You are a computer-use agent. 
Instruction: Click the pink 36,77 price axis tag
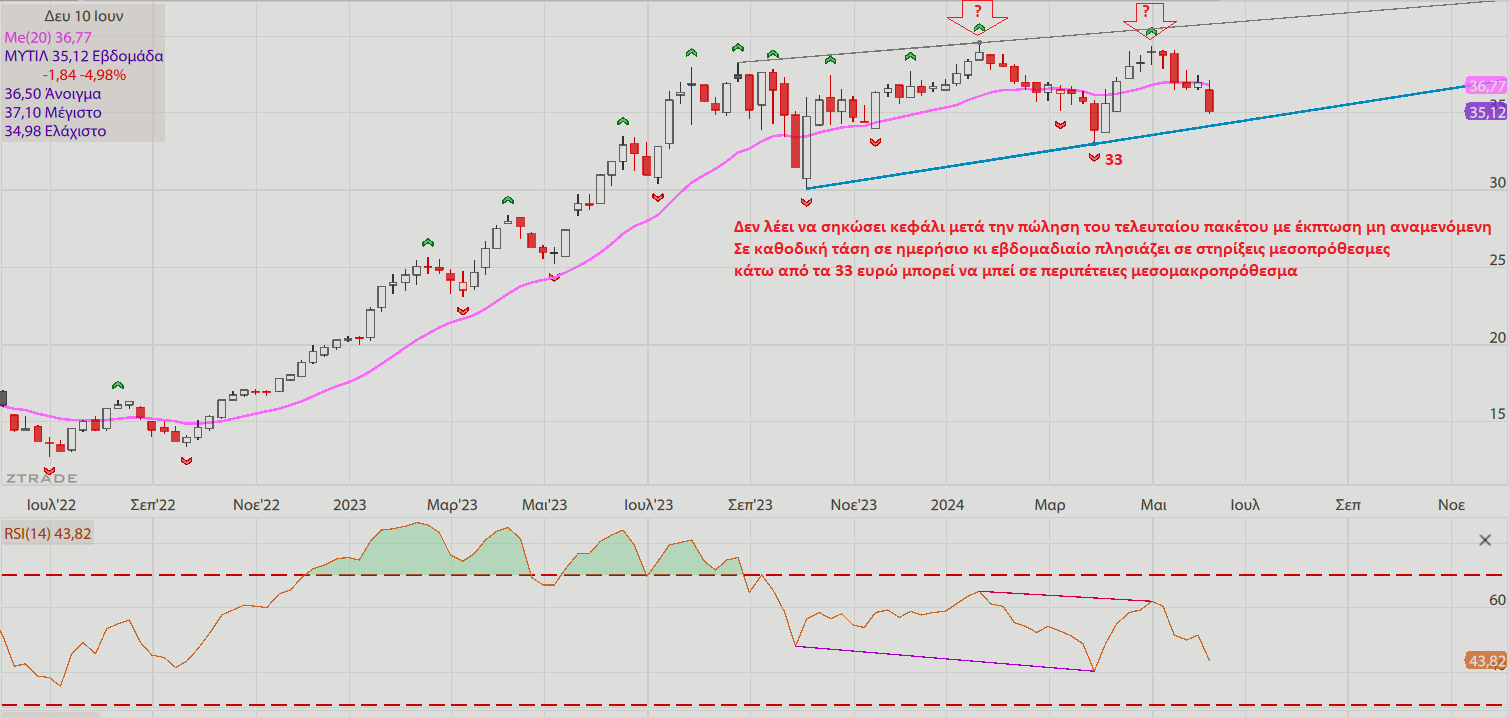tap(1486, 87)
